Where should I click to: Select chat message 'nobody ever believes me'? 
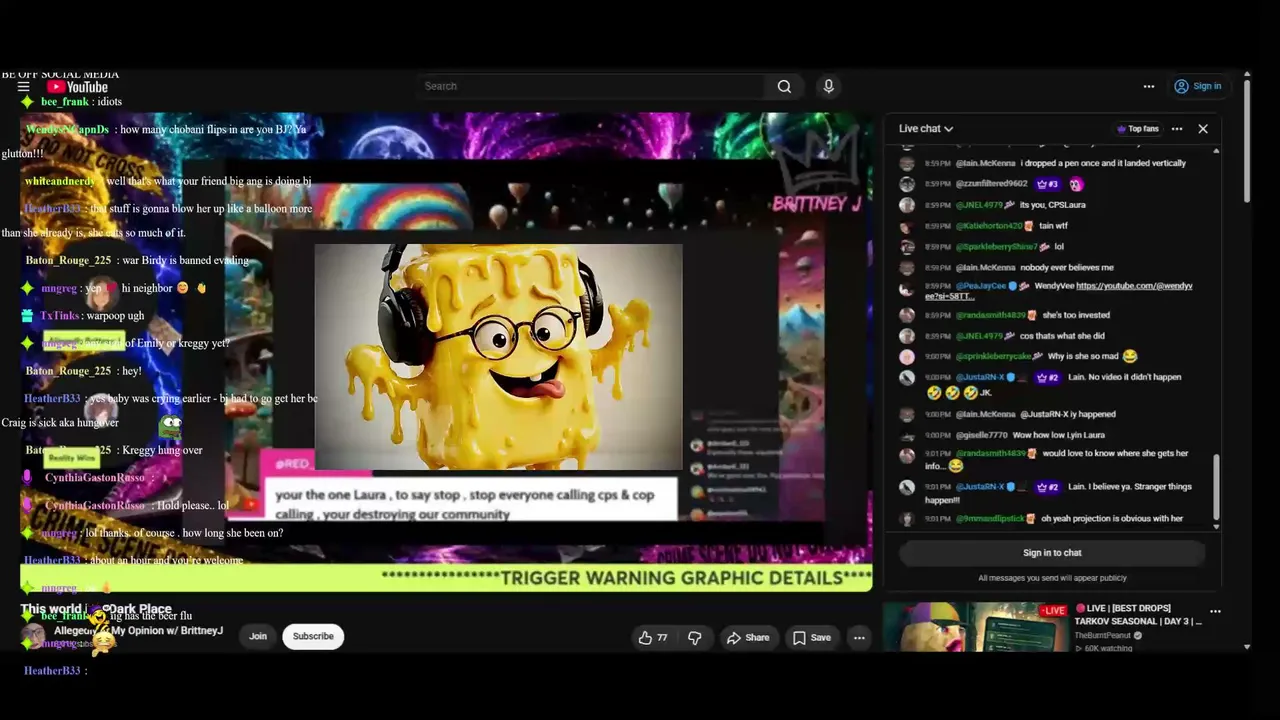point(1067,268)
